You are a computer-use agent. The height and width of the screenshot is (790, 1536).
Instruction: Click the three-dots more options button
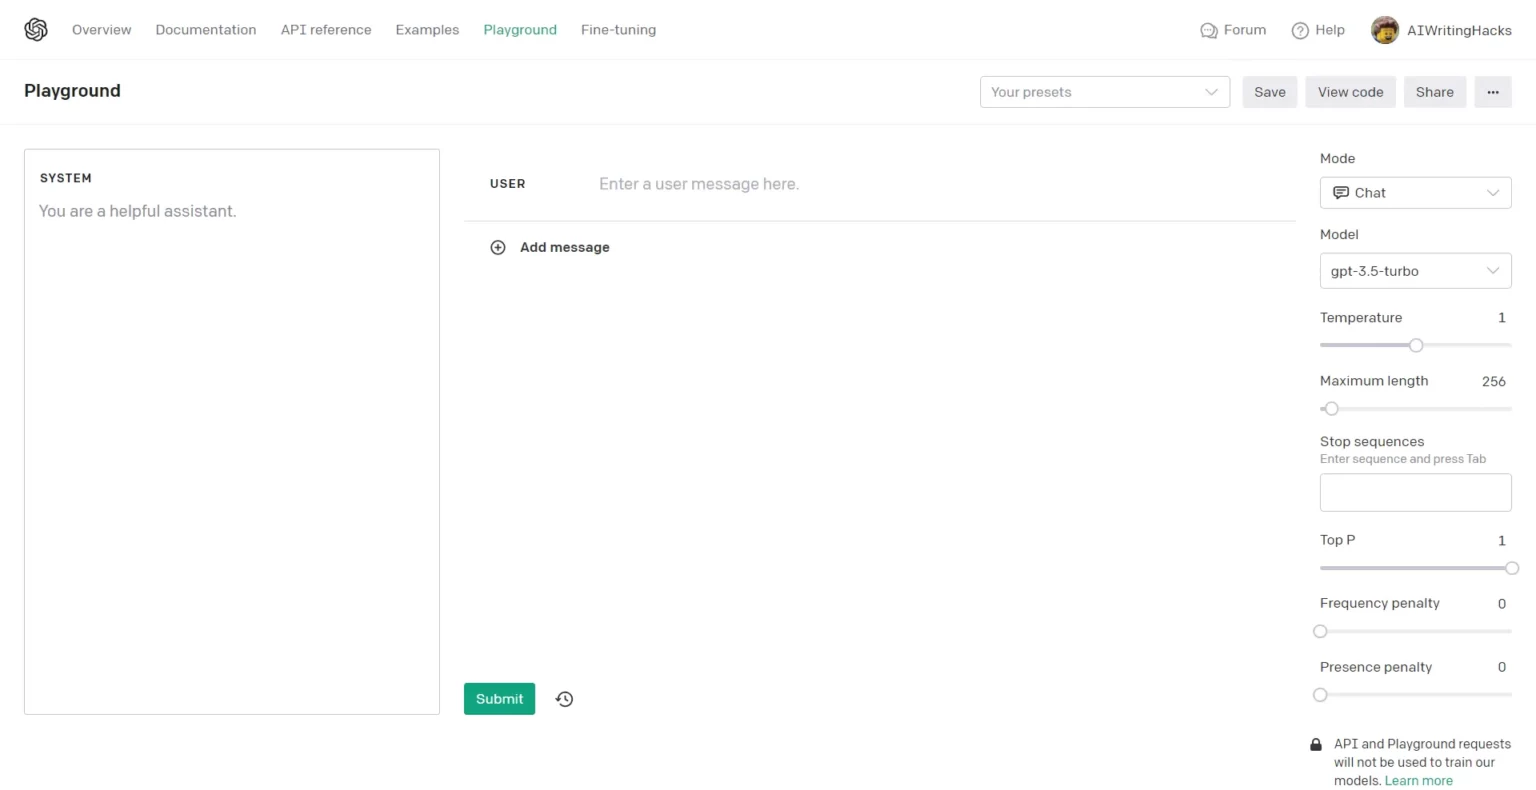click(1493, 92)
